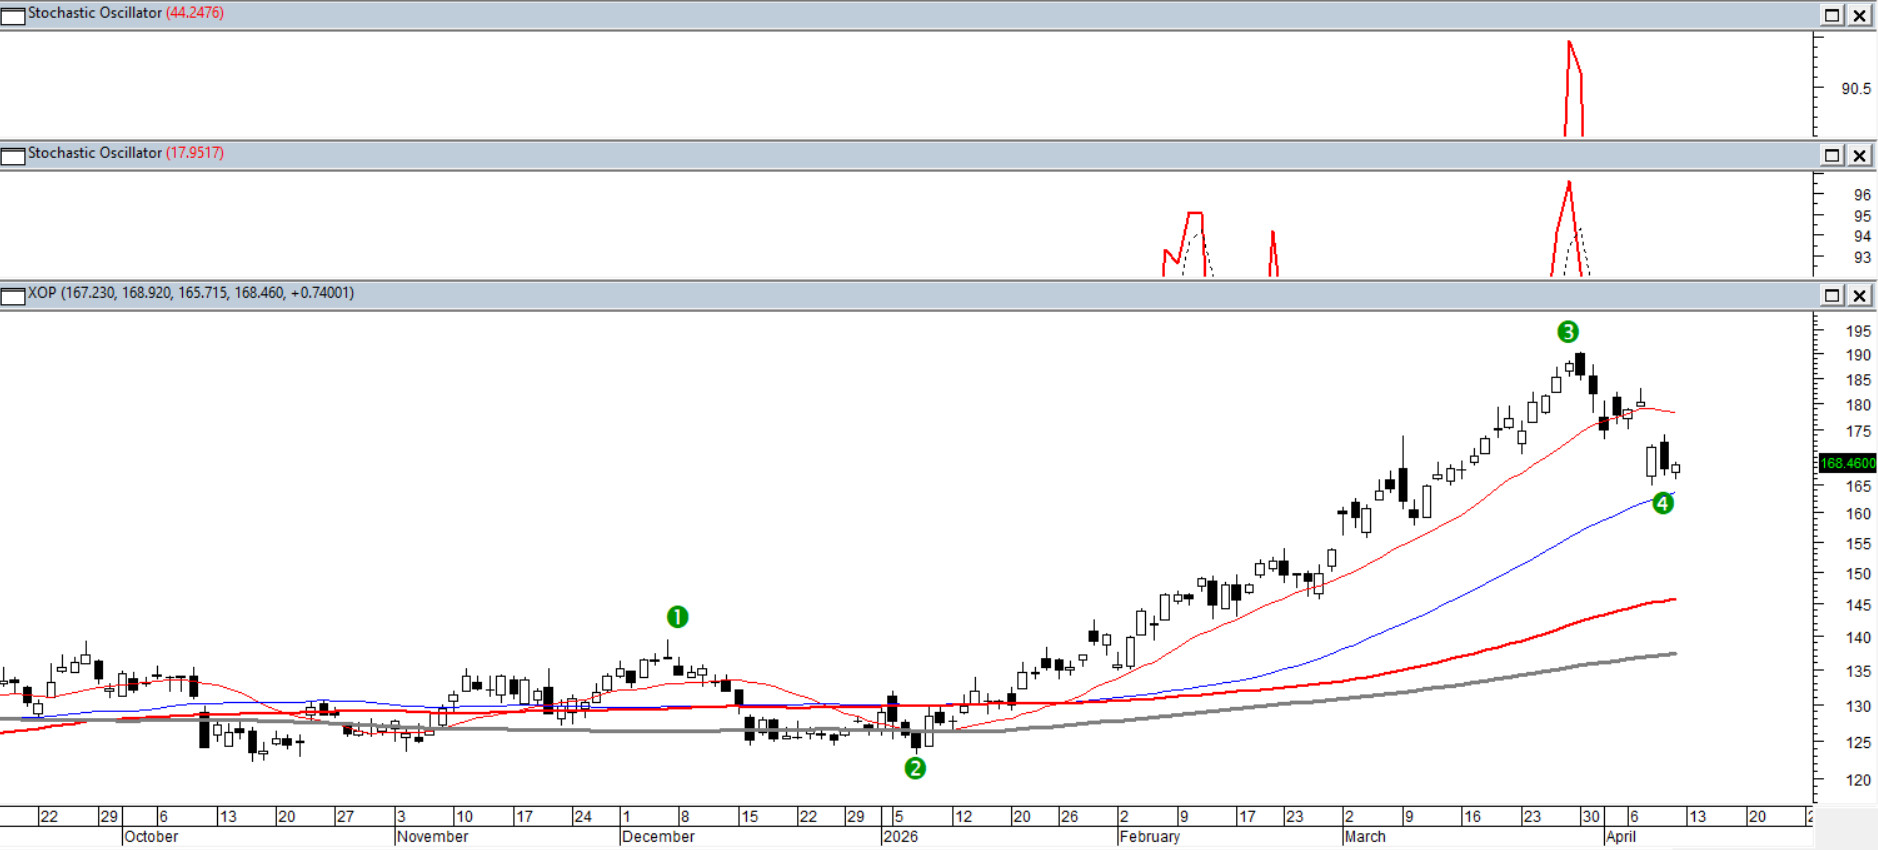Select green marker 4 near the blue average
Viewport: 1878px width, 850px height.
pyautogui.click(x=1662, y=503)
